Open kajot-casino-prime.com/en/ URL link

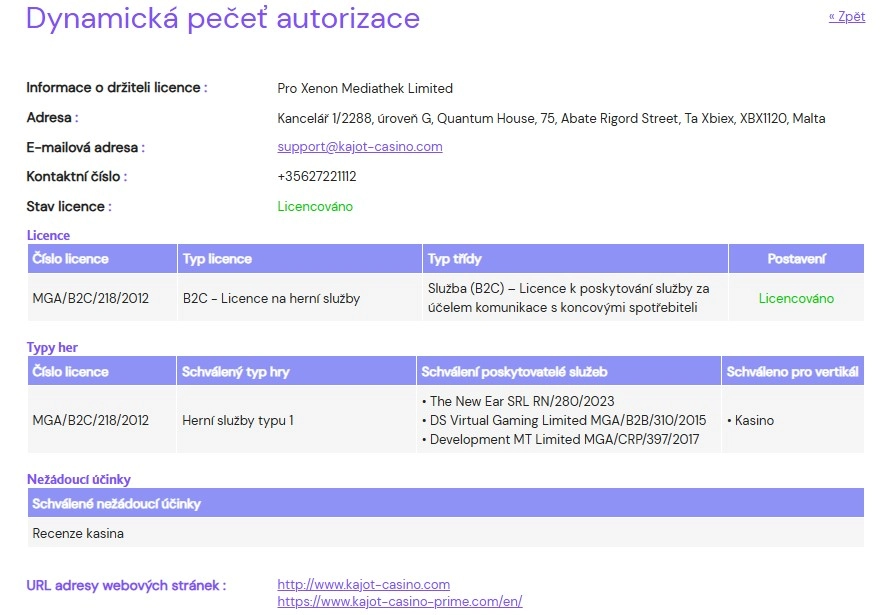click(399, 601)
